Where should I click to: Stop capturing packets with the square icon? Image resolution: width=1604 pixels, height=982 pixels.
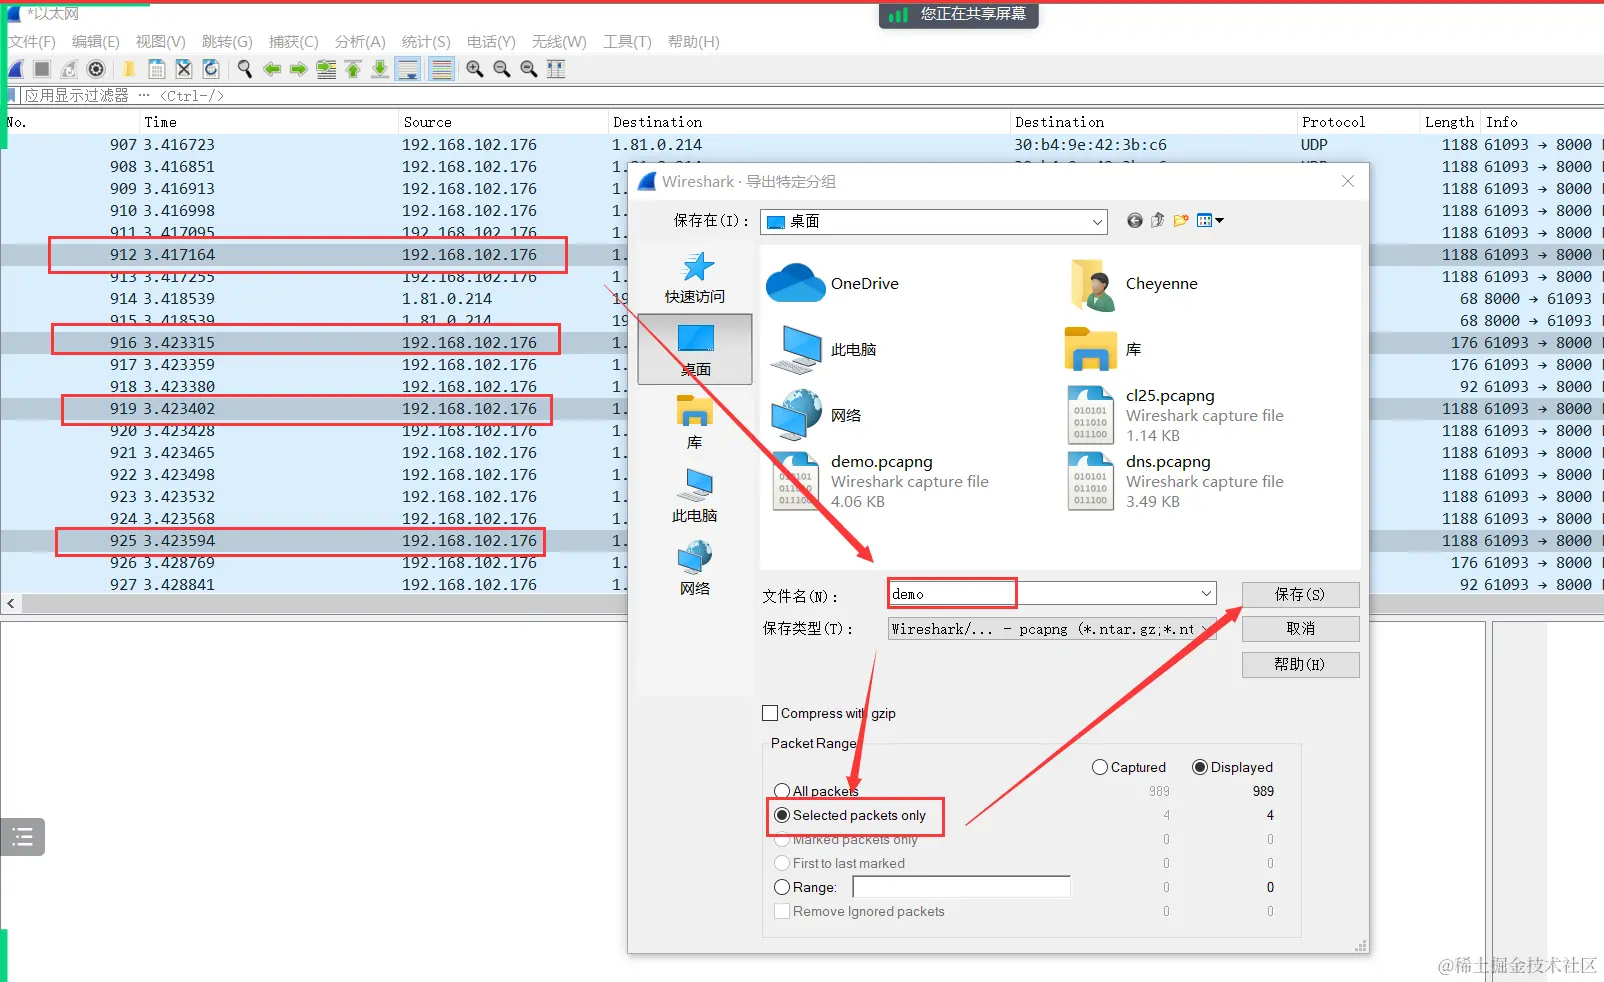(42, 69)
